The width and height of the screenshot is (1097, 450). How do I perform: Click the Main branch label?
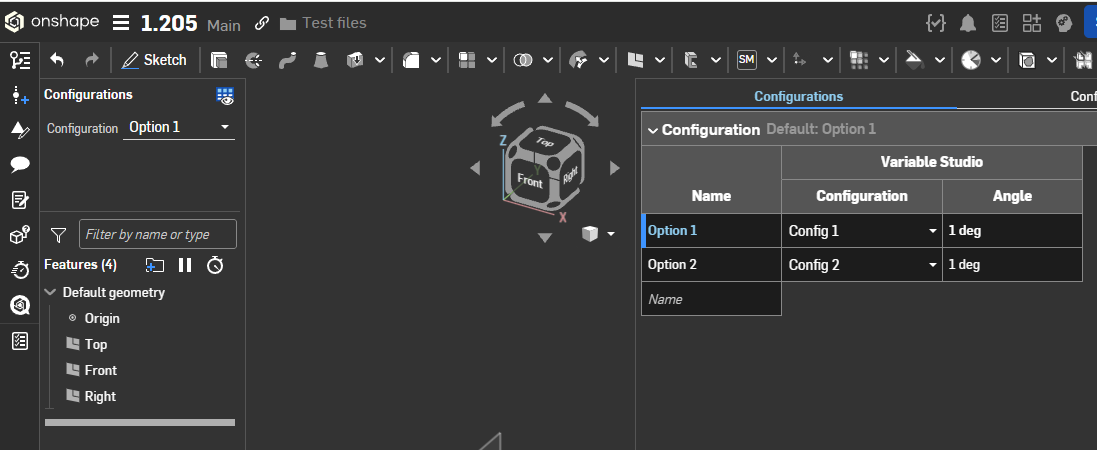[224, 25]
